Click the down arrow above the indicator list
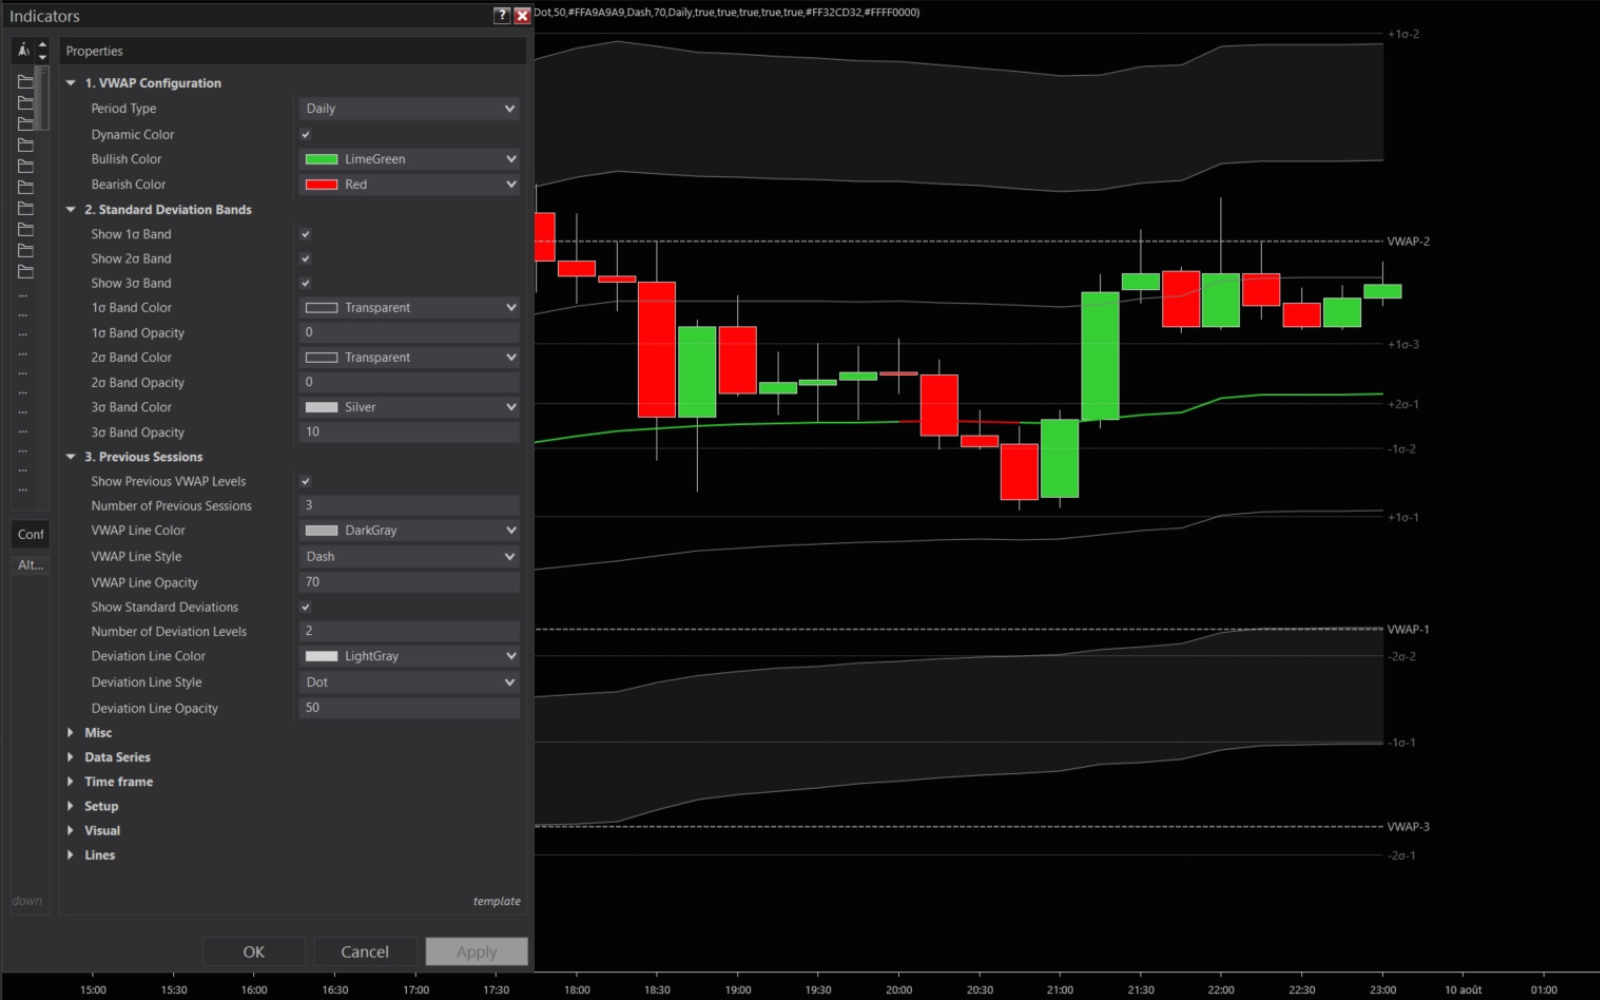 point(42,57)
